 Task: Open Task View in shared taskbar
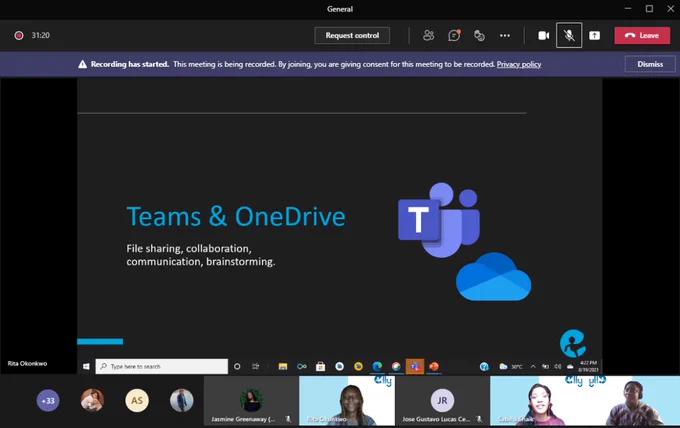256,366
